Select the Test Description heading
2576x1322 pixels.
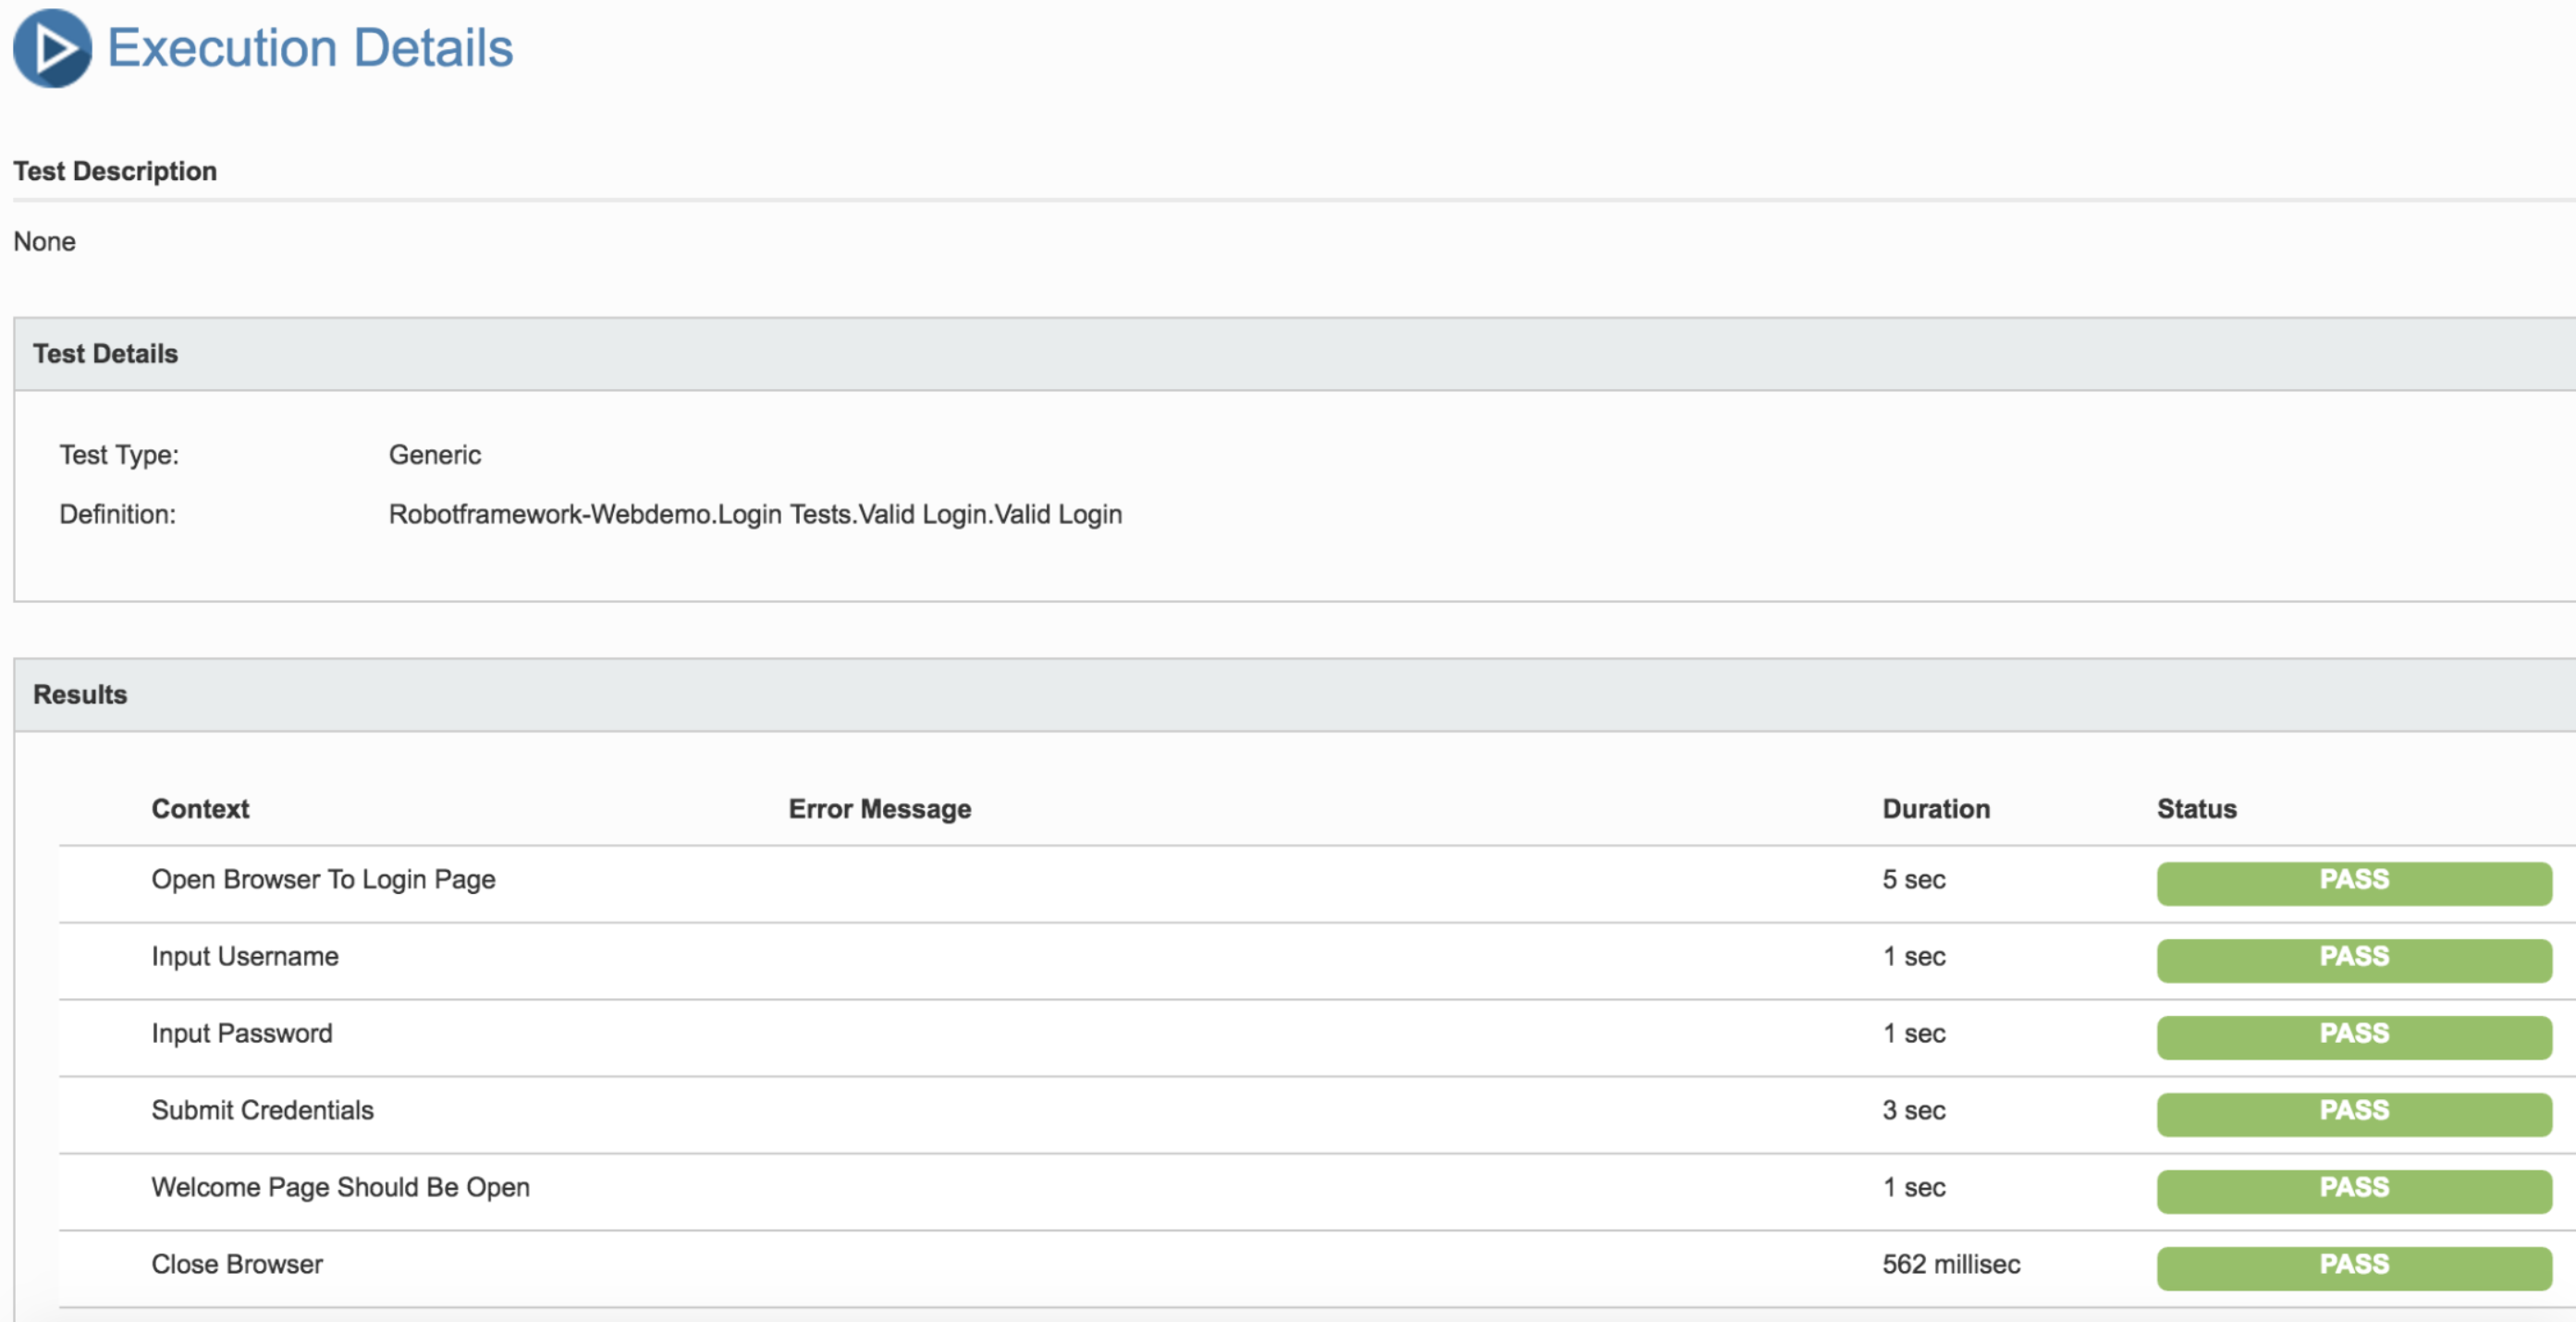coord(115,171)
